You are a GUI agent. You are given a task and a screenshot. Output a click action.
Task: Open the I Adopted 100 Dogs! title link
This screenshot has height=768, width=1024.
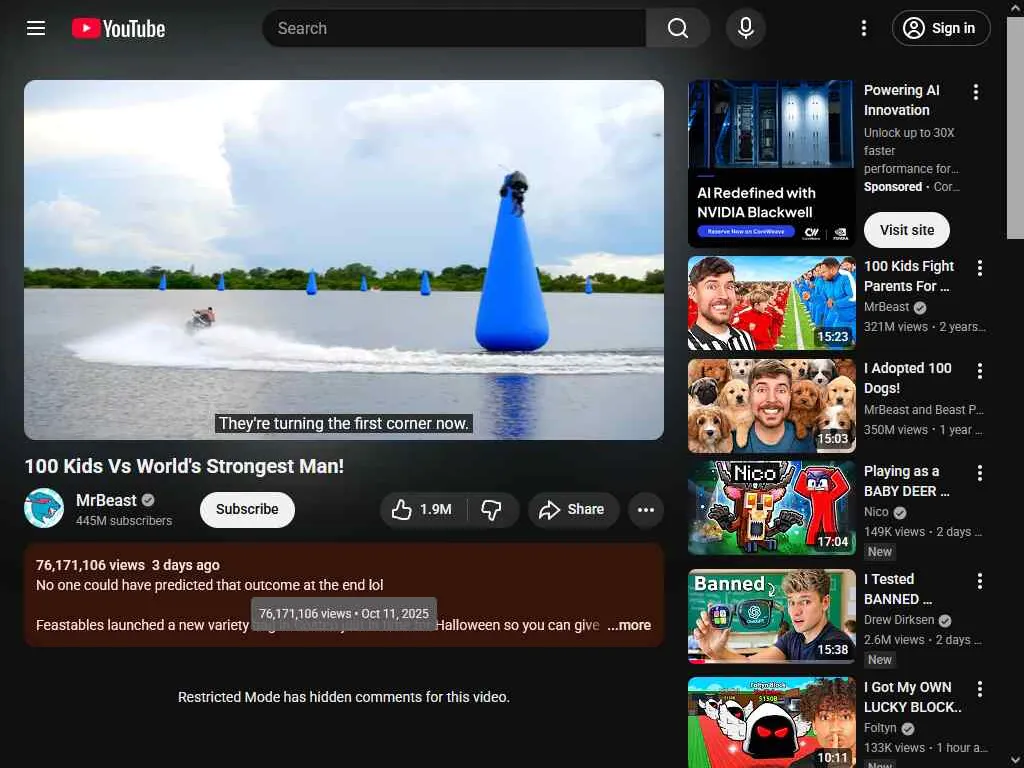[907, 378]
